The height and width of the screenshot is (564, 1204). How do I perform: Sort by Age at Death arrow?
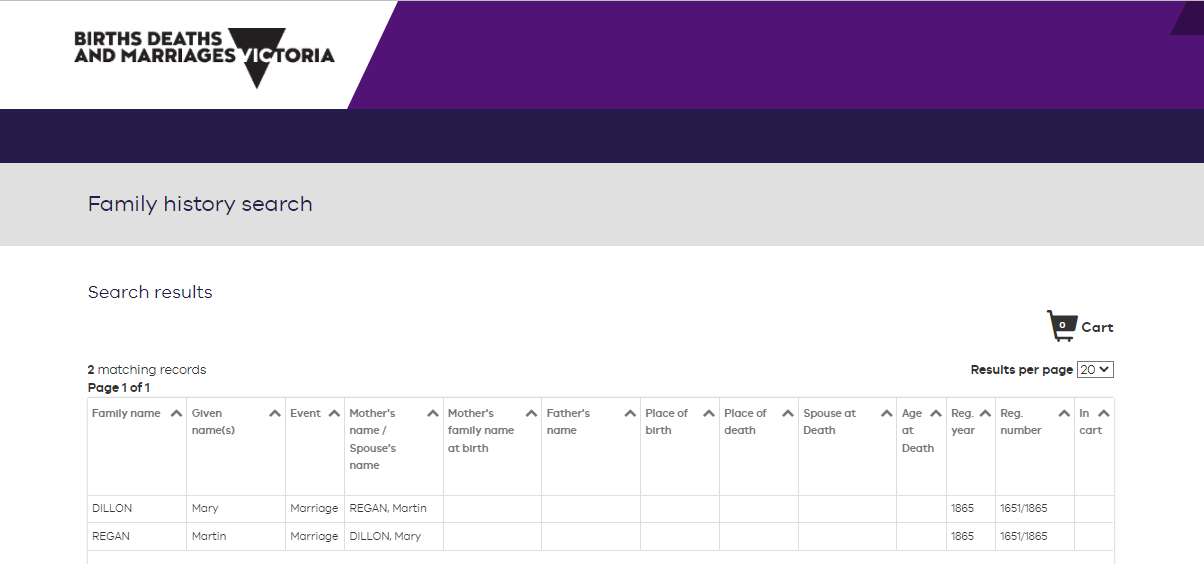(936, 414)
